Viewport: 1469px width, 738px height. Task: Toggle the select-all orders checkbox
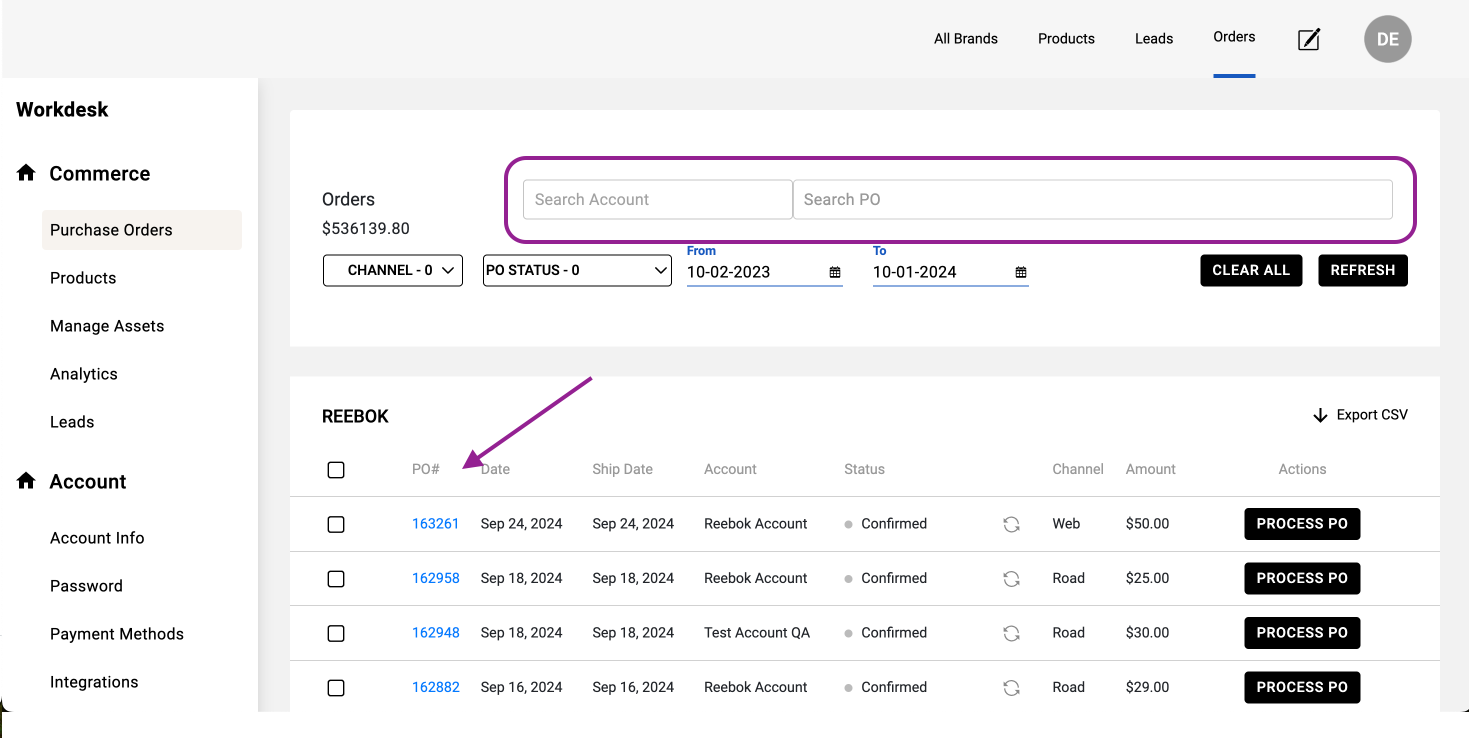tap(336, 470)
